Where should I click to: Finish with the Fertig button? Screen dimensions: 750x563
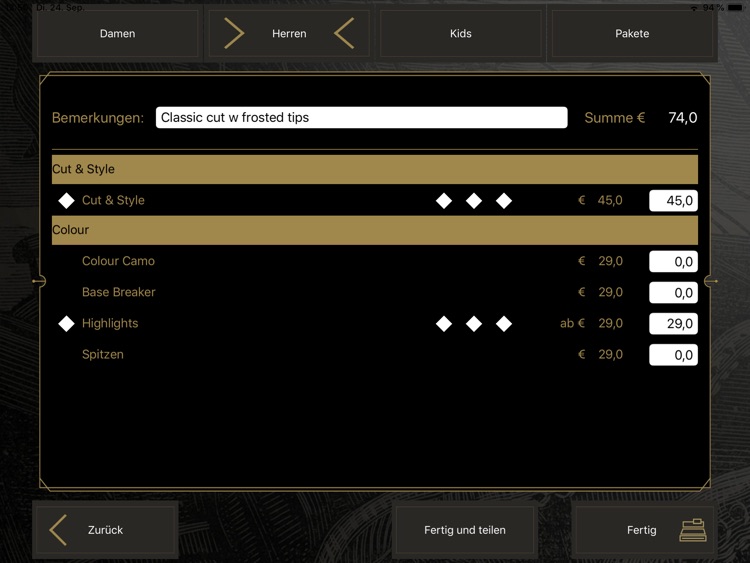644,530
